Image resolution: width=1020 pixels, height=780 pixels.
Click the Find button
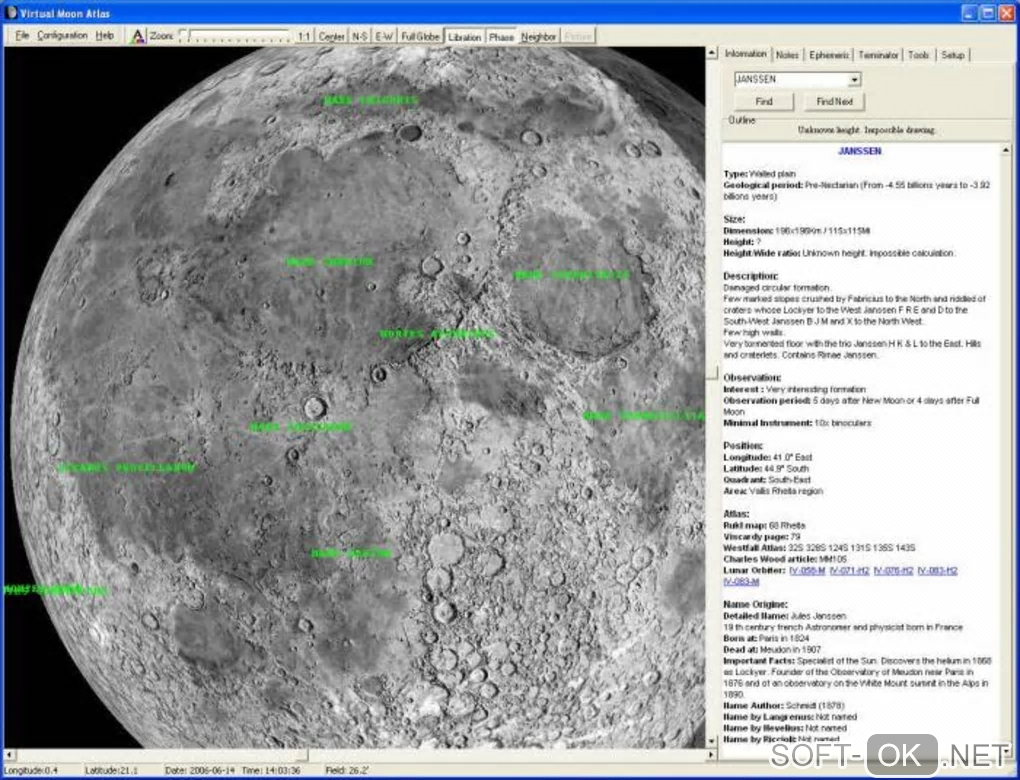pyautogui.click(x=764, y=101)
